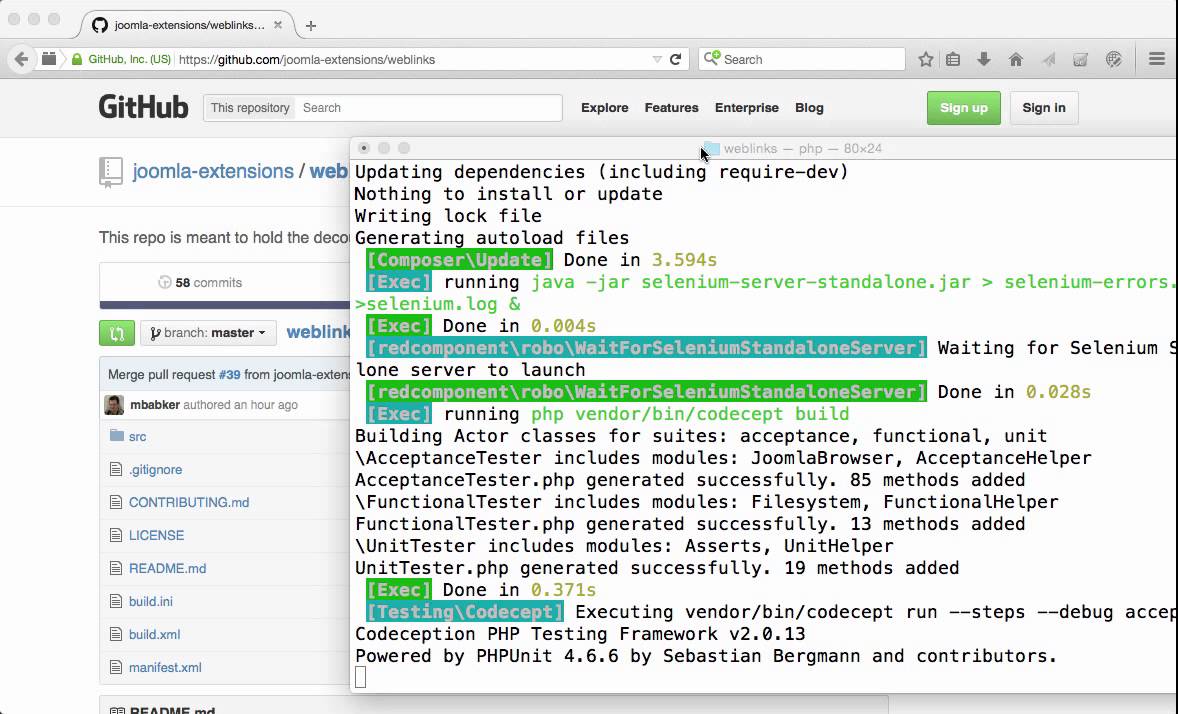Screen dimensions: 1178x714
Task: Click the GitHub logo
Action: 143,107
